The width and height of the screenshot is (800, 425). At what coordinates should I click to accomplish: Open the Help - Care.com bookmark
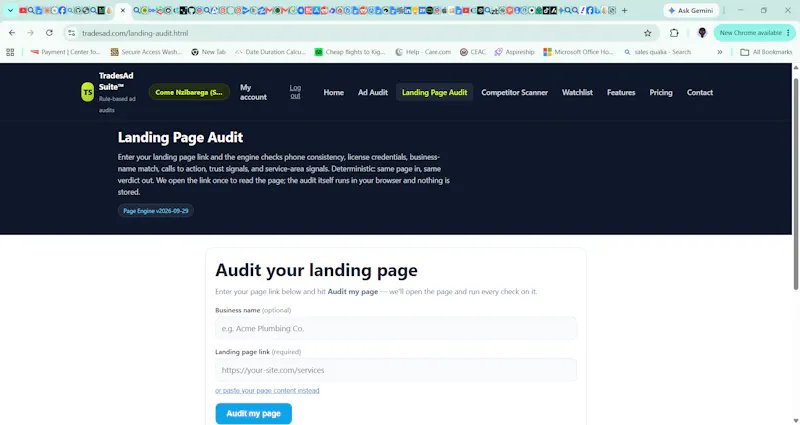pos(423,52)
